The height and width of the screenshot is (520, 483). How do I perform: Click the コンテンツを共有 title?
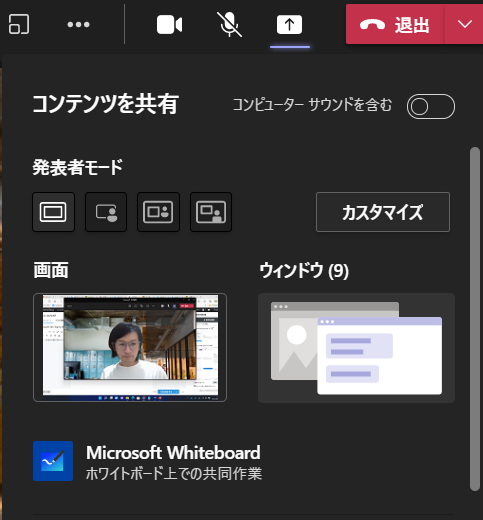[106, 104]
